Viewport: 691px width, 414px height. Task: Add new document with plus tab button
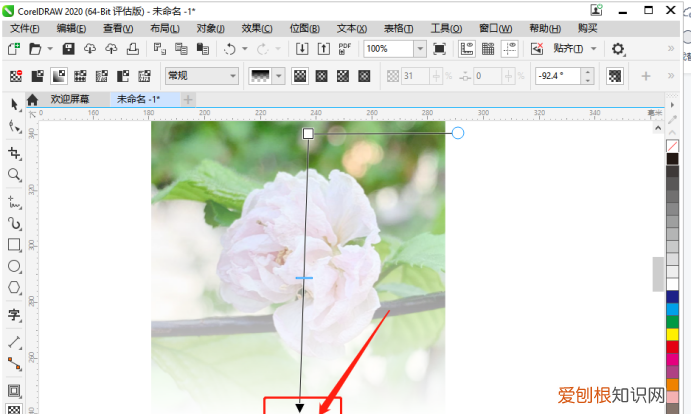(188, 99)
